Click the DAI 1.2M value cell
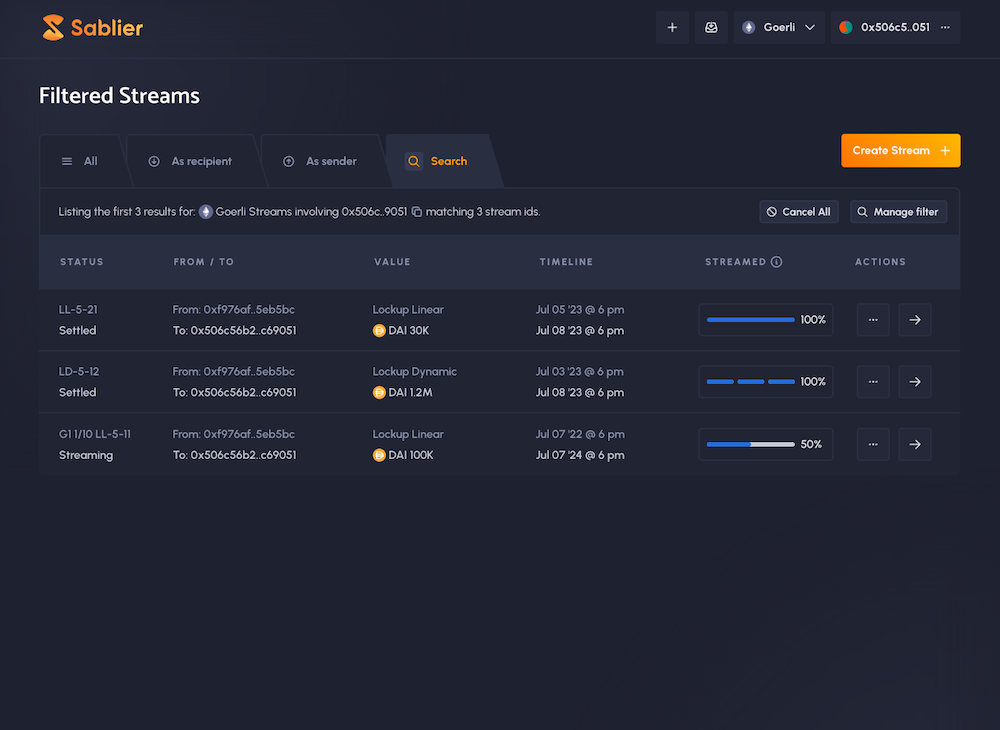The width and height of the screenshot is (1000, 730). click(x=409, y=393)
